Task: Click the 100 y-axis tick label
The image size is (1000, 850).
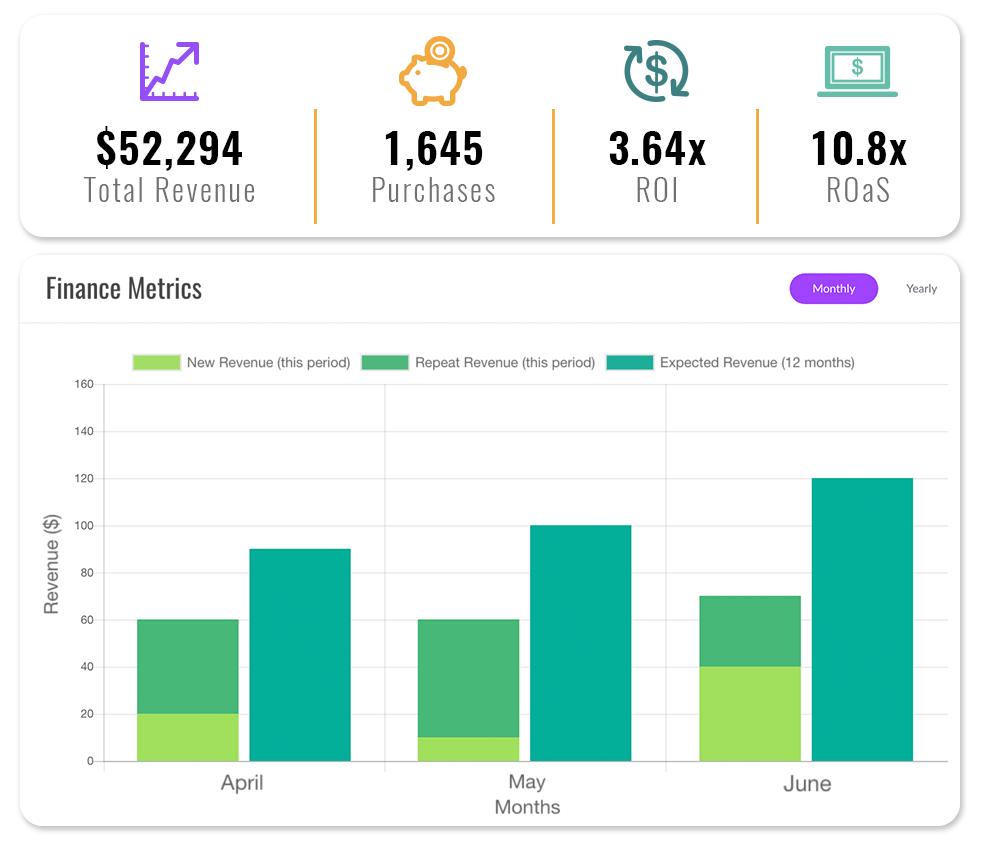Action: (84, 525)
